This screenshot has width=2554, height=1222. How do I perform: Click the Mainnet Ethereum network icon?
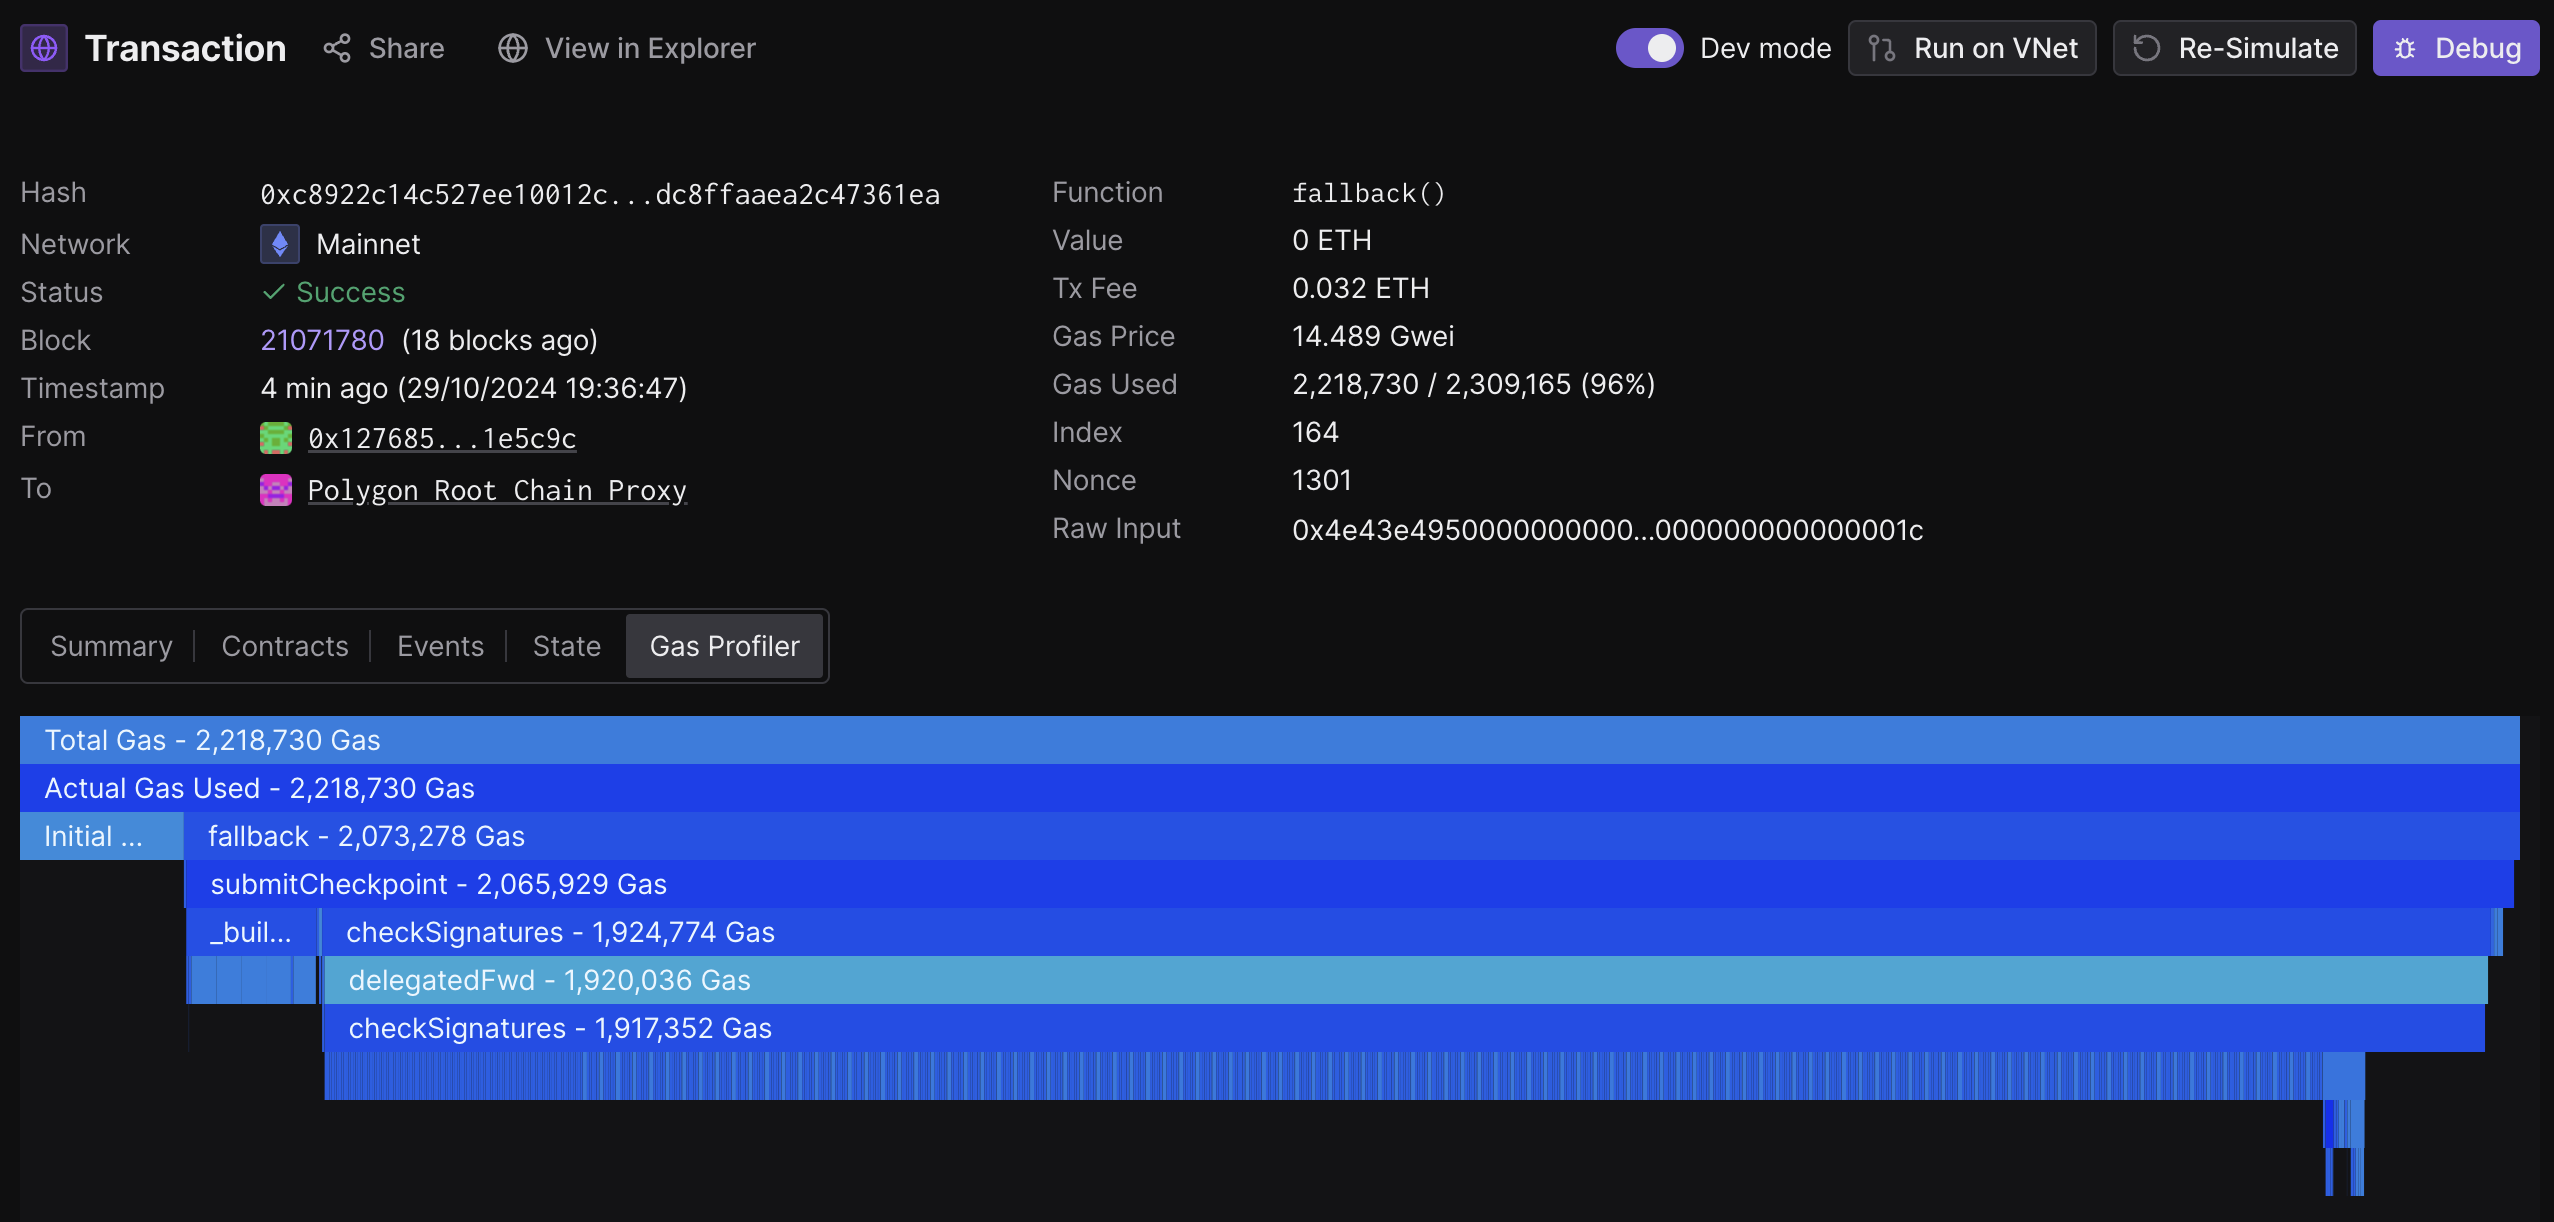click(x=280, y=244)
